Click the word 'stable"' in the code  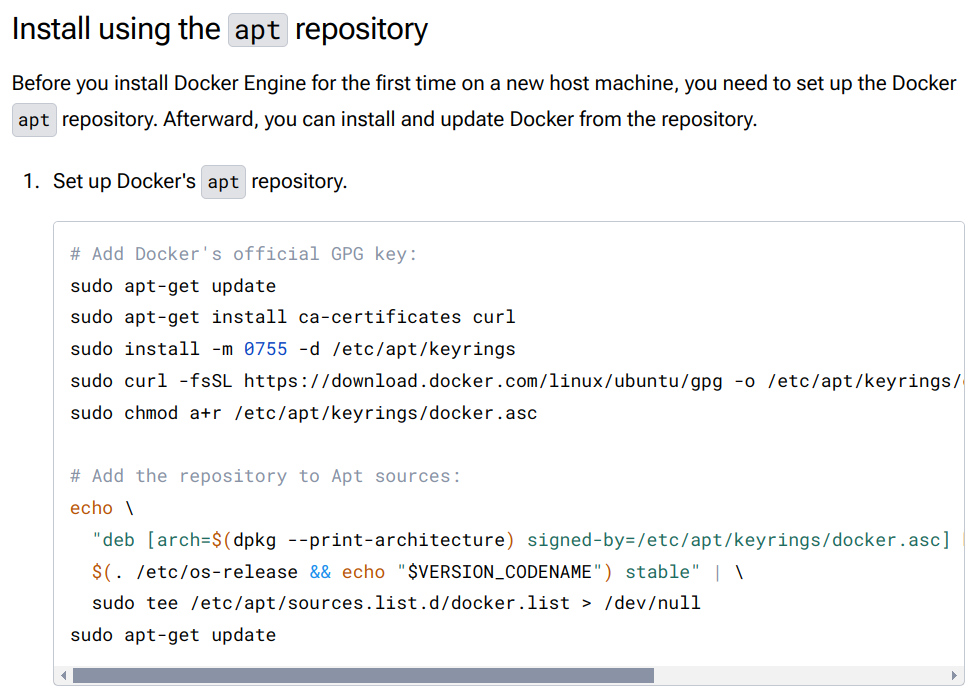coord(662,572)
